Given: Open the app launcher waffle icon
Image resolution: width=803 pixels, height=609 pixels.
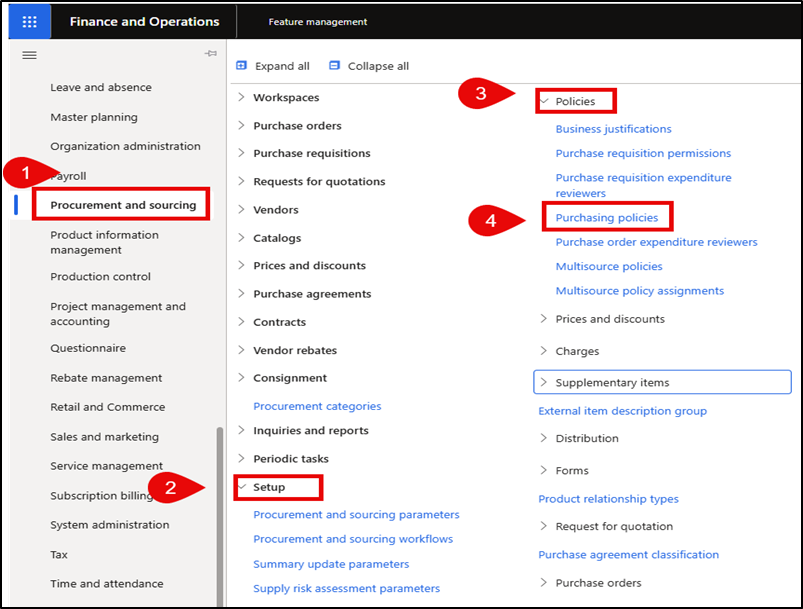Looking at the screenshot, I should point(29,21).
